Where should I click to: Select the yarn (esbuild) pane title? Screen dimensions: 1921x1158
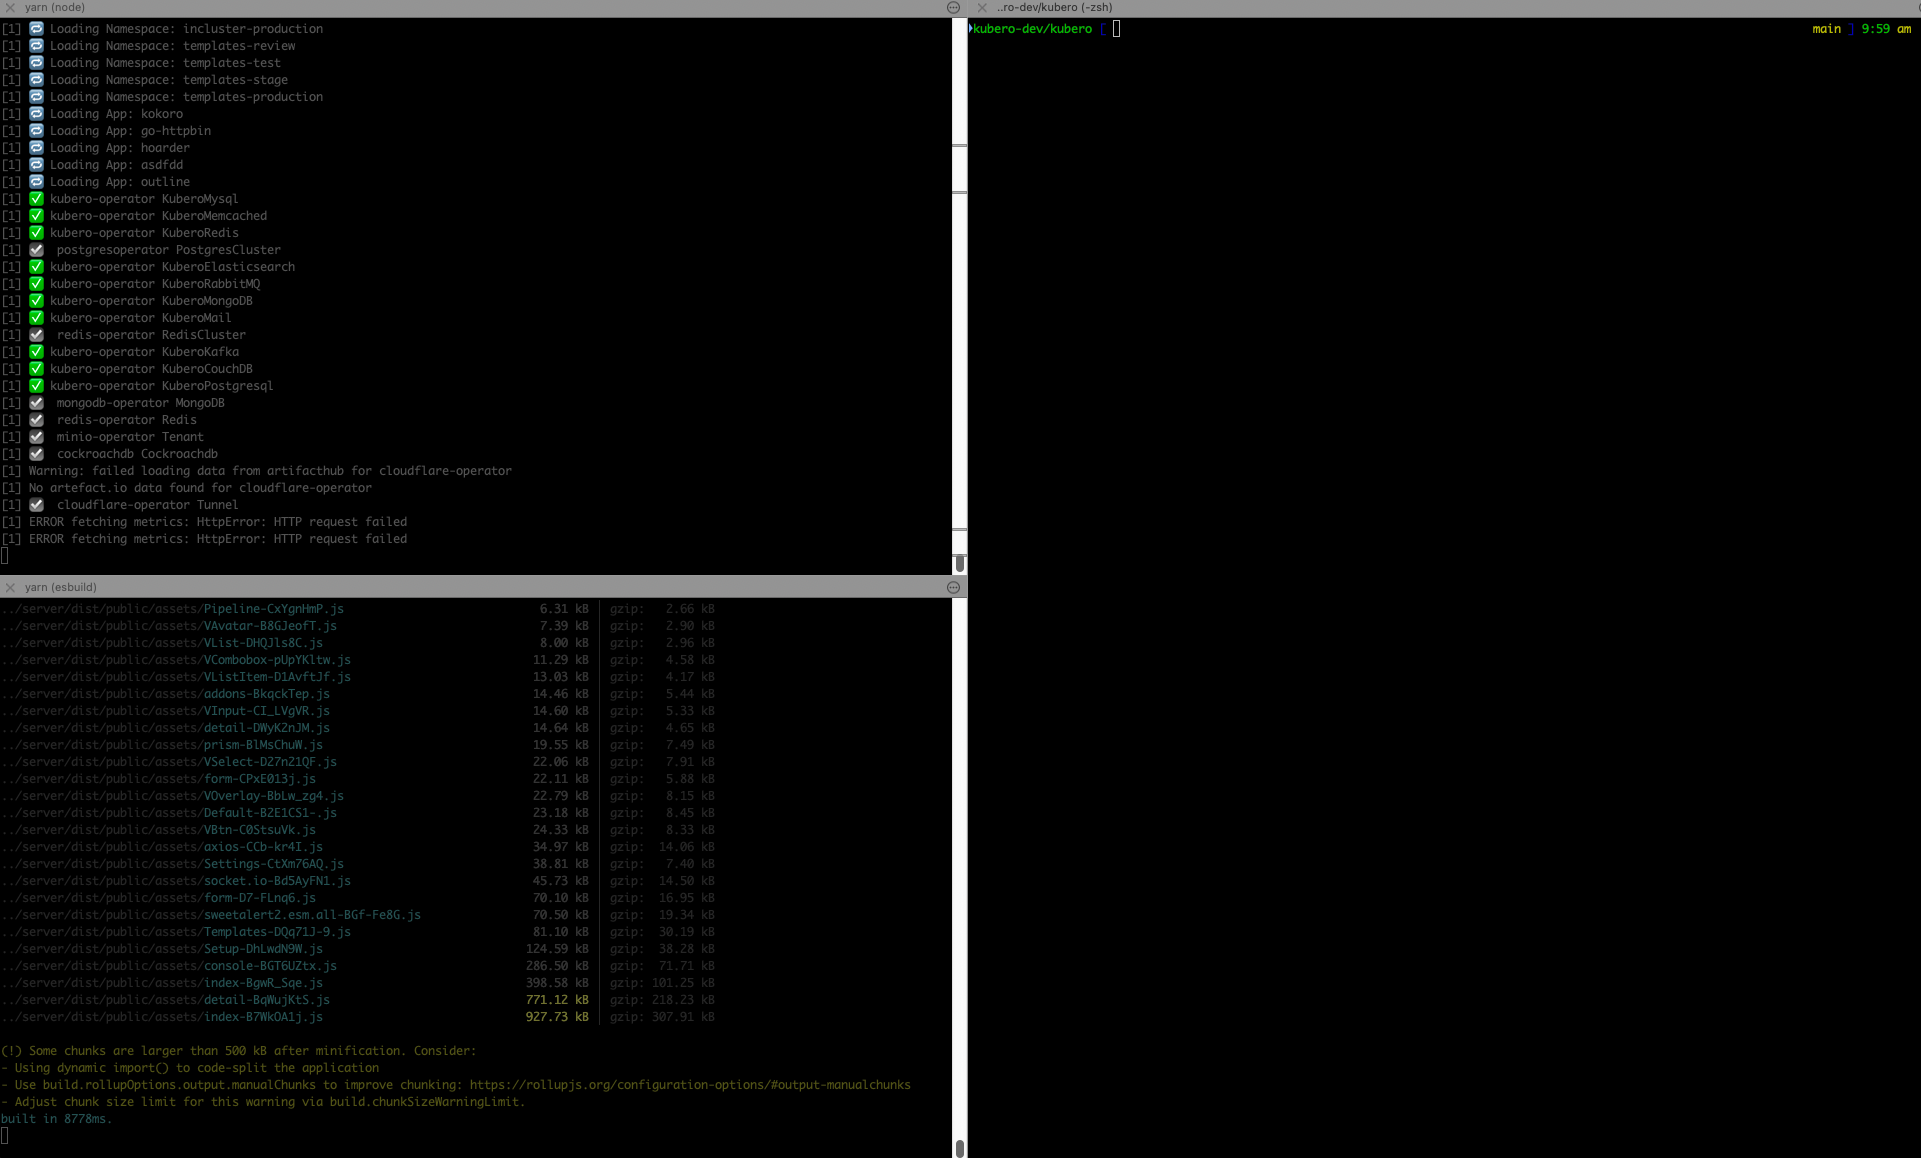click(60, 587)
